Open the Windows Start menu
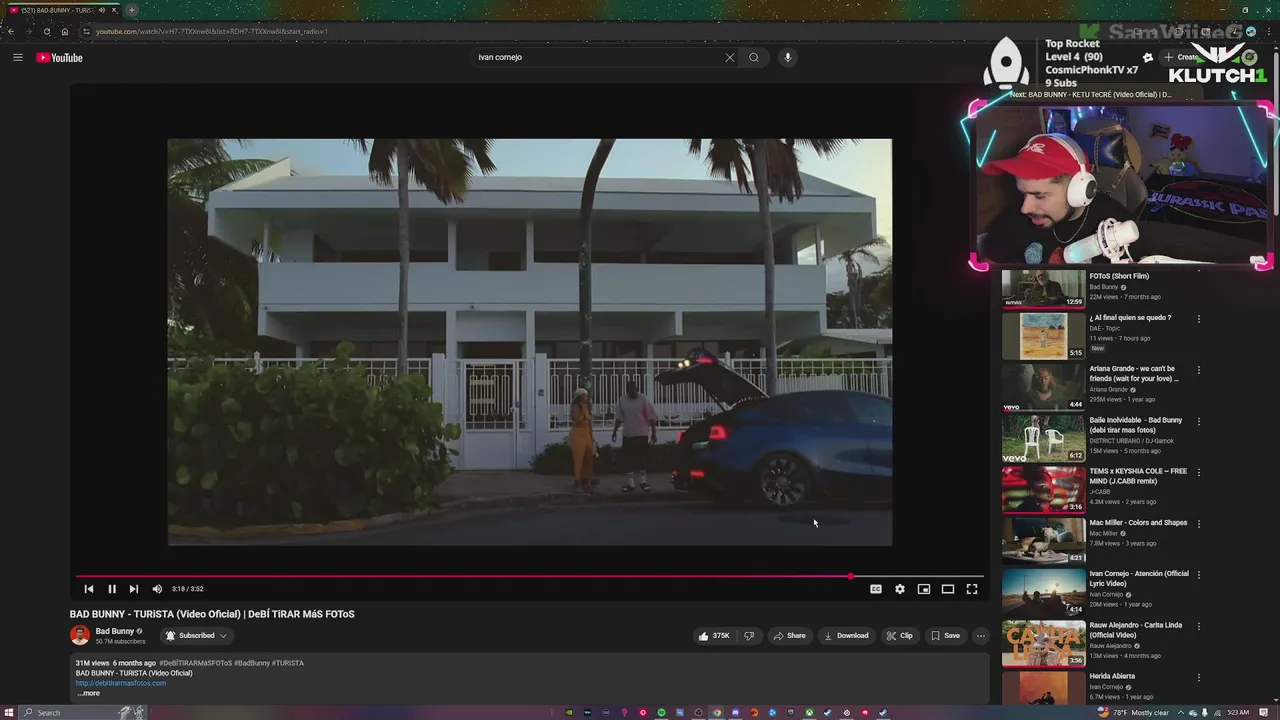This screenshot has height=720, width=1280. click(x=9, y=713)
